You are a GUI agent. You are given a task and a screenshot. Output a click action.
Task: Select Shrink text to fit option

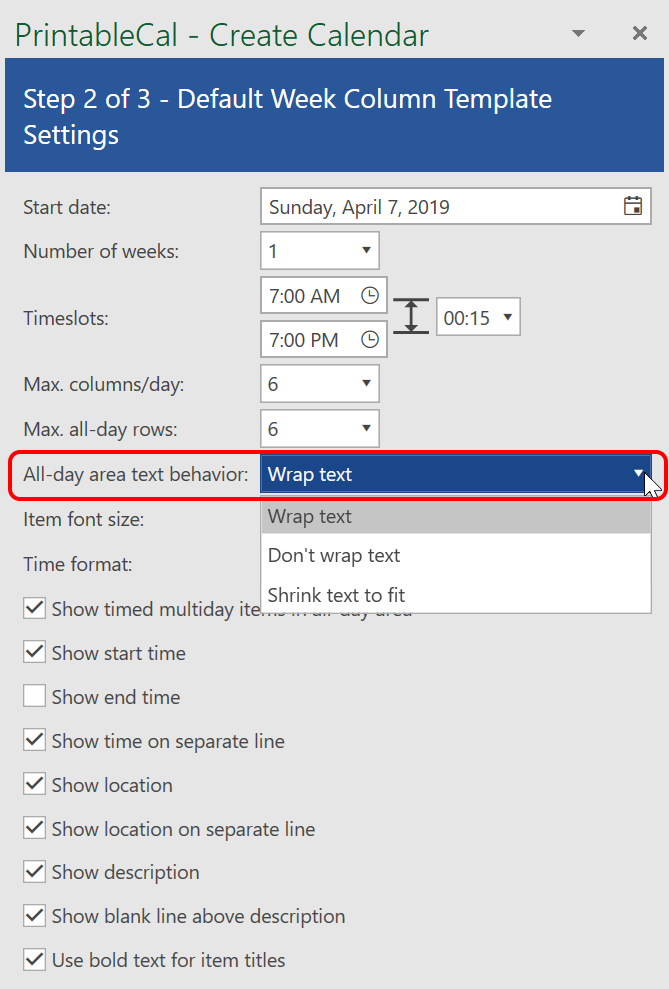[x=336, y=595]
